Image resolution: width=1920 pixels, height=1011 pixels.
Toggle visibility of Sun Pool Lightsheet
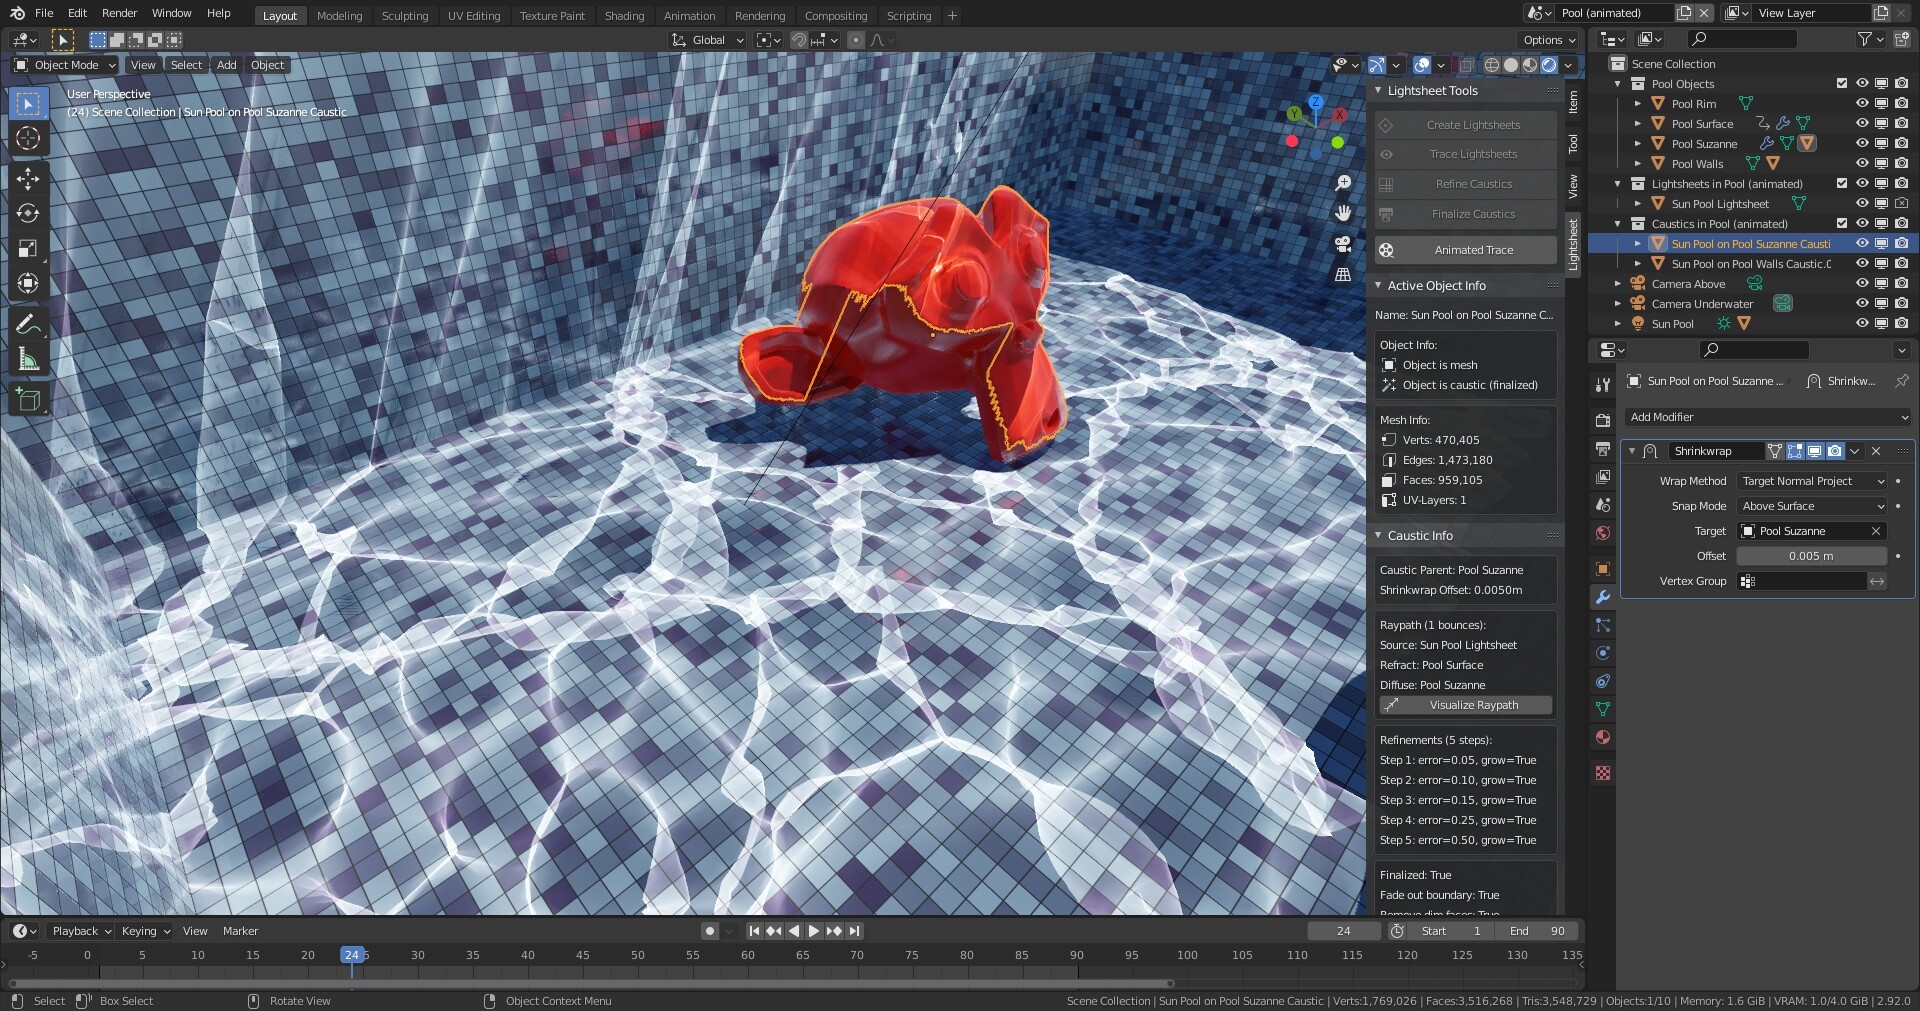click(x=1862, y=203)
